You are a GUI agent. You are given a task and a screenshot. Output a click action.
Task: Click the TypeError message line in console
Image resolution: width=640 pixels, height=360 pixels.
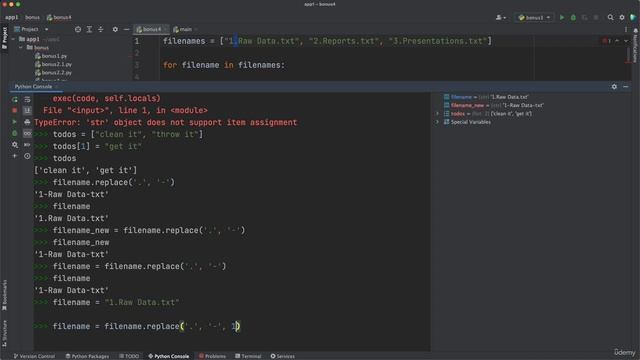point(165,122)
